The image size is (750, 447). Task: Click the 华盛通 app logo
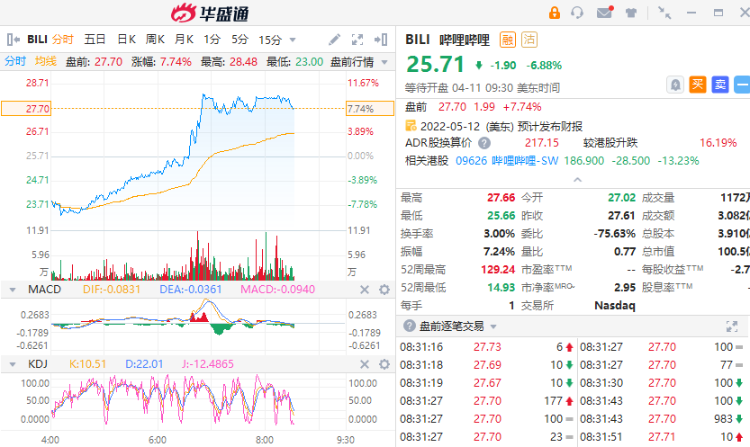click(x=210, y=13)
